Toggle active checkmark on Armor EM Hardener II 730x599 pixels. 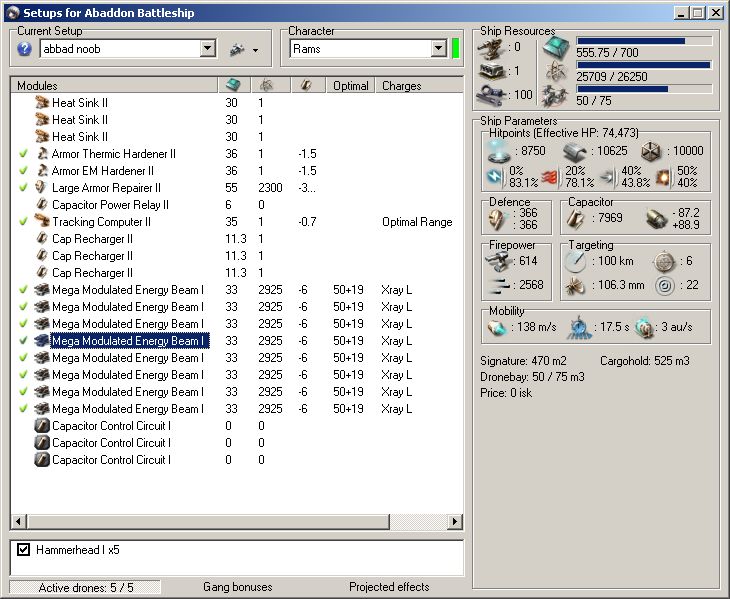tap(23, 171)
